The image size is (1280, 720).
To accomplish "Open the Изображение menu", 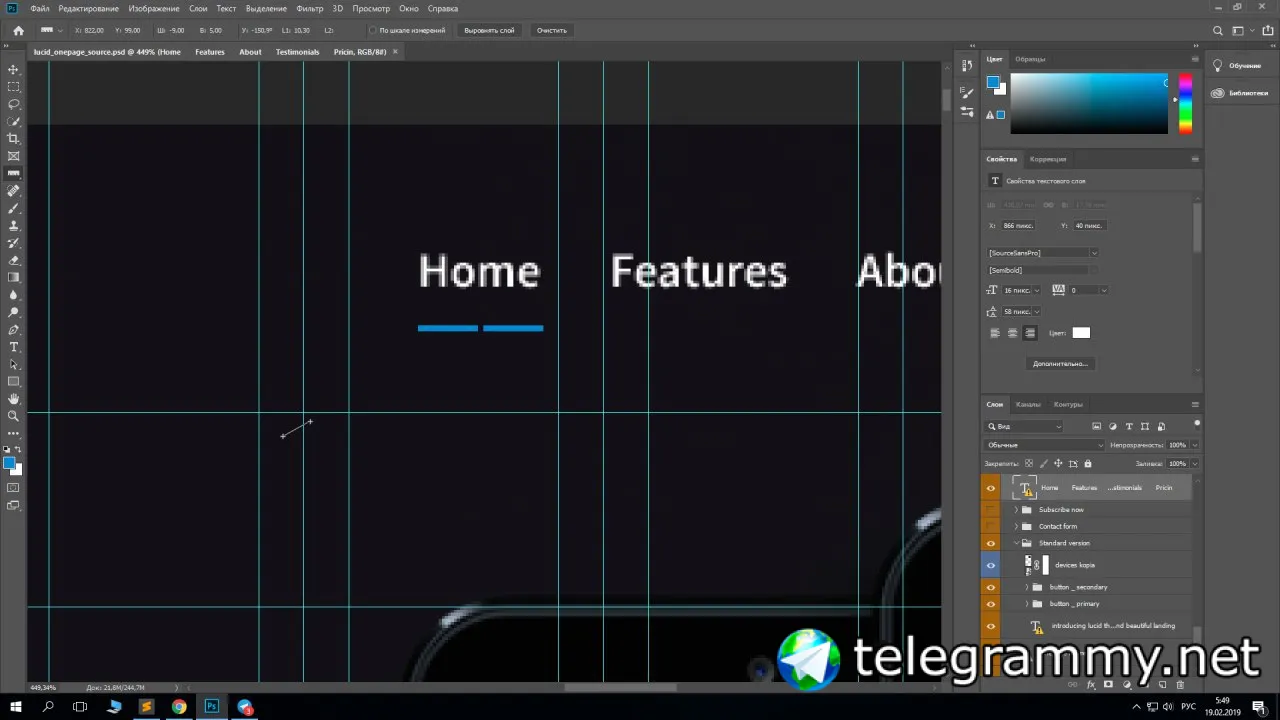I will pyautogui.click(x=154, y=8).
